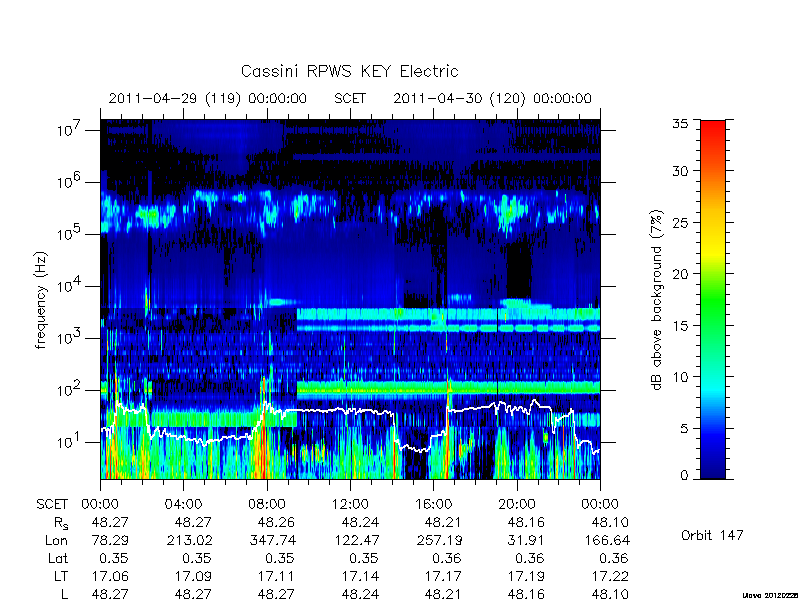The width and height of the screenshot is (800, 600).
Task: Click the LT value '17.09'
Action: point(193,576)
